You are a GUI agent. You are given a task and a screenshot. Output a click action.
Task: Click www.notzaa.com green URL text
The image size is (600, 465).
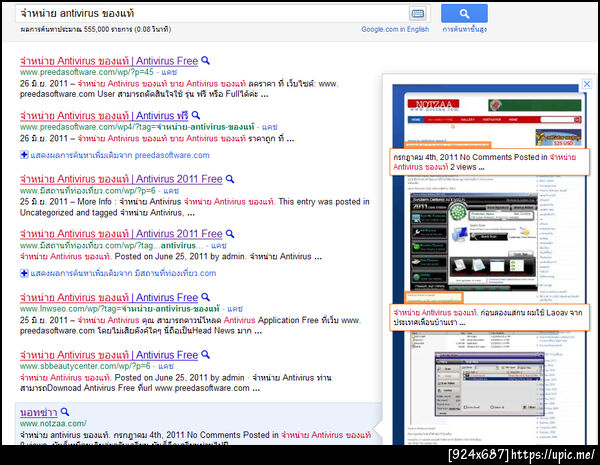tap(53, 423)
